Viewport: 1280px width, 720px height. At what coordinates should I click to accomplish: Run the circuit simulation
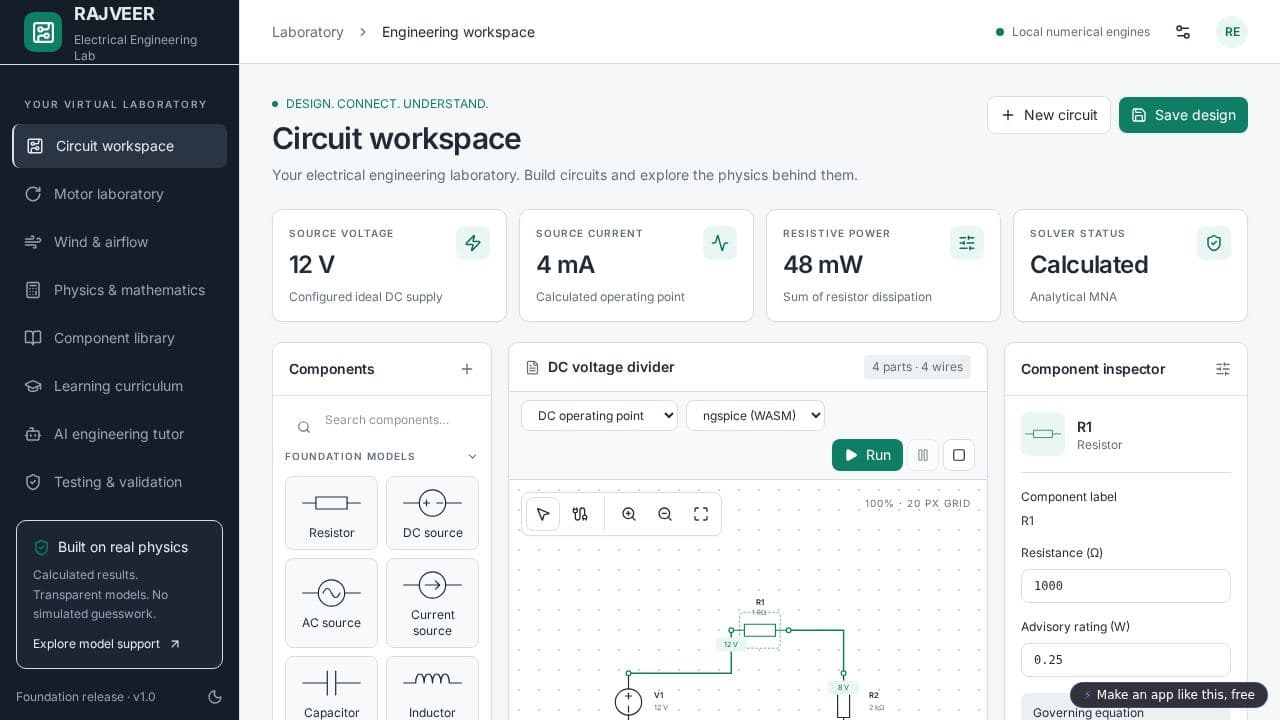coord(867,455)
